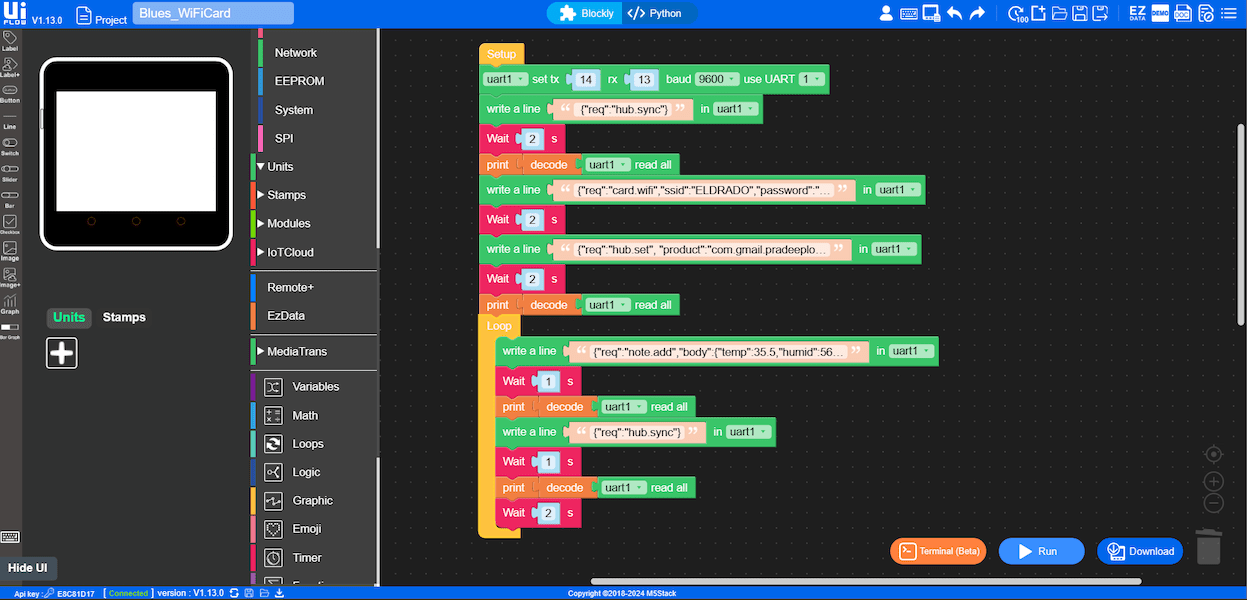Open the Variables block category
The width and height of the screenshot is (1247, 600).
pyautogui.click(x=314, y=386)
